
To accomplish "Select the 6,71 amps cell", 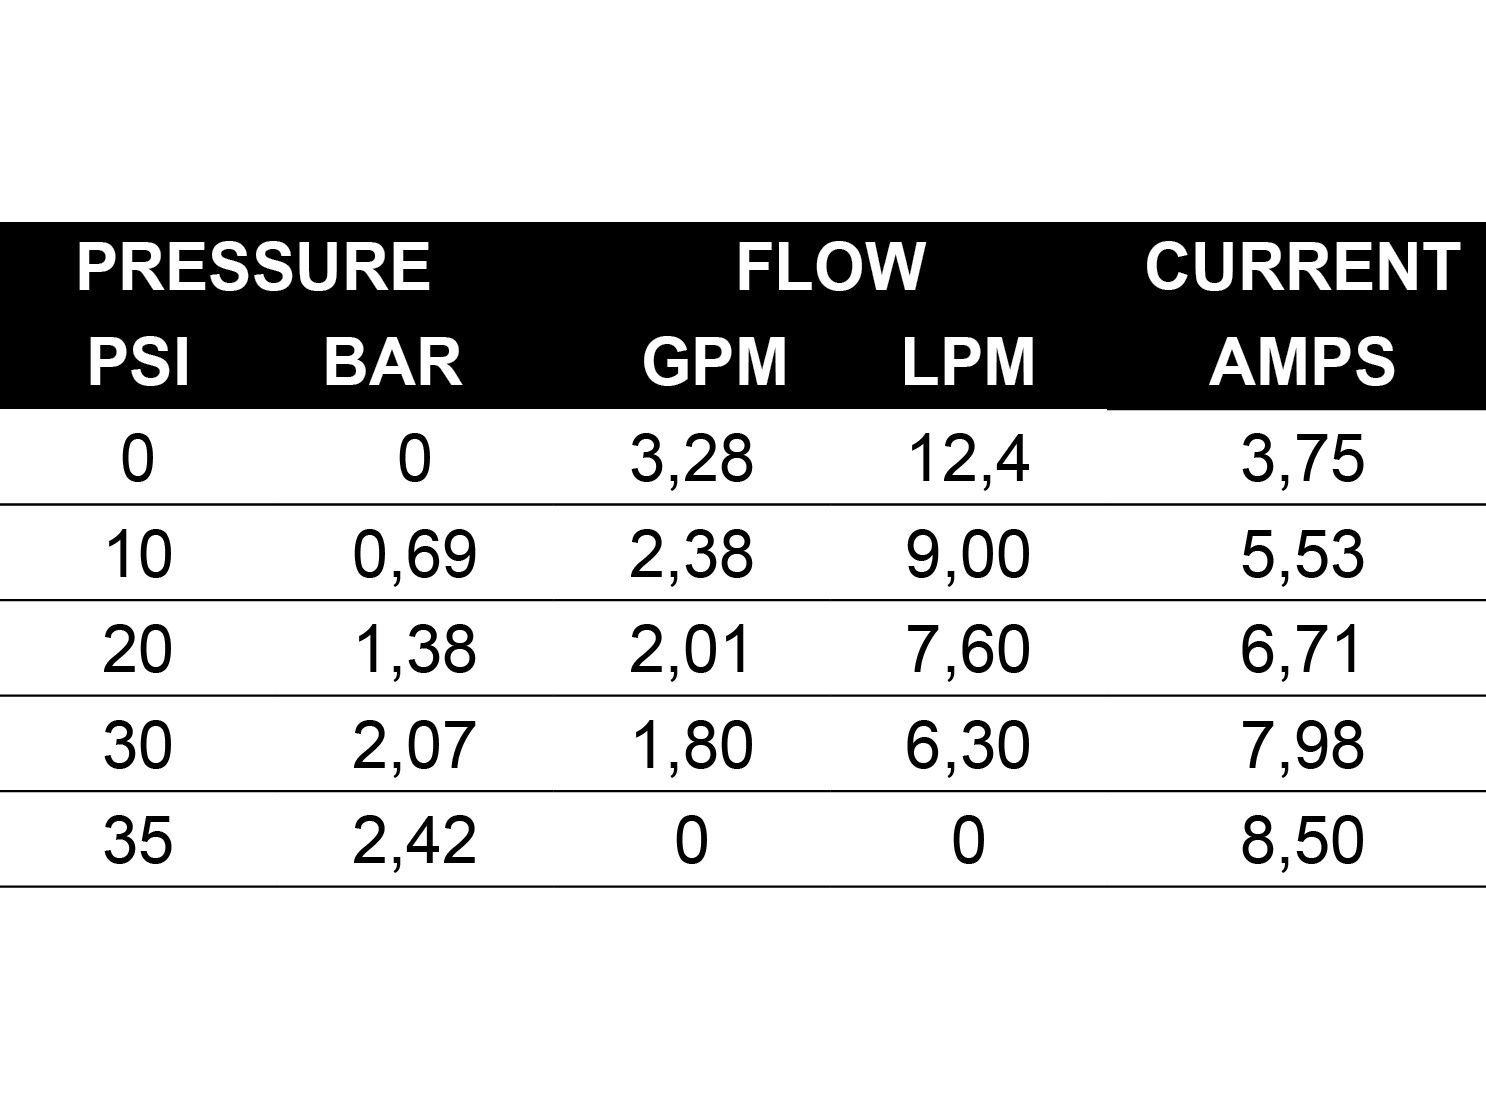I will pyautogui.click(x=1302, y=649).
